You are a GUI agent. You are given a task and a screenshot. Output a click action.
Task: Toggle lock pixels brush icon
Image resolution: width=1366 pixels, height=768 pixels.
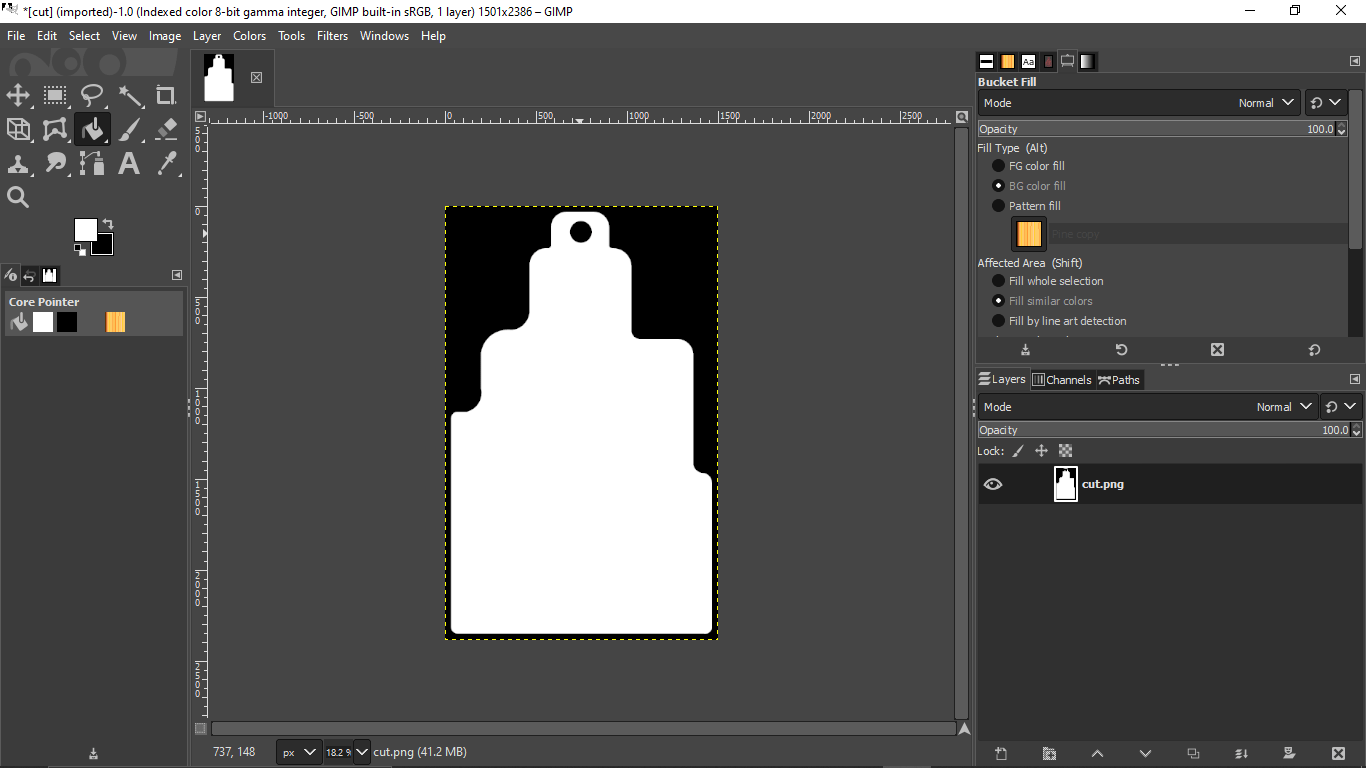[1018, 451]
